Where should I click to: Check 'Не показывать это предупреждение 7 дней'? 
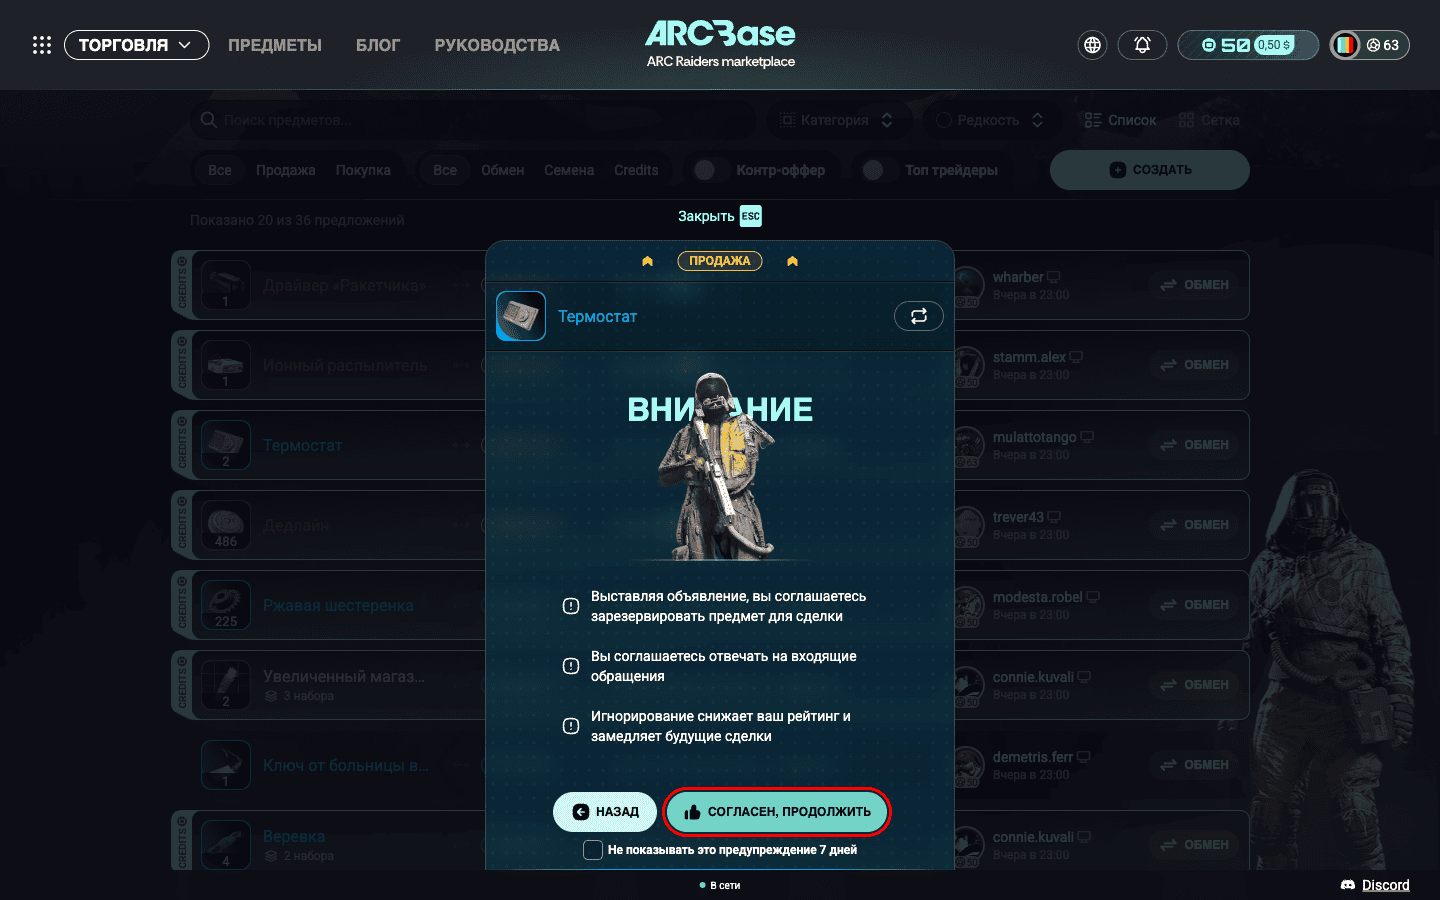[593, 850]
